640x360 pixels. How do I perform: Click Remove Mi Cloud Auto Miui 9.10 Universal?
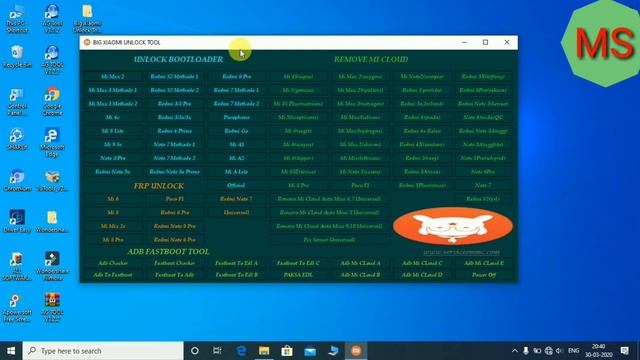point(329,226)
